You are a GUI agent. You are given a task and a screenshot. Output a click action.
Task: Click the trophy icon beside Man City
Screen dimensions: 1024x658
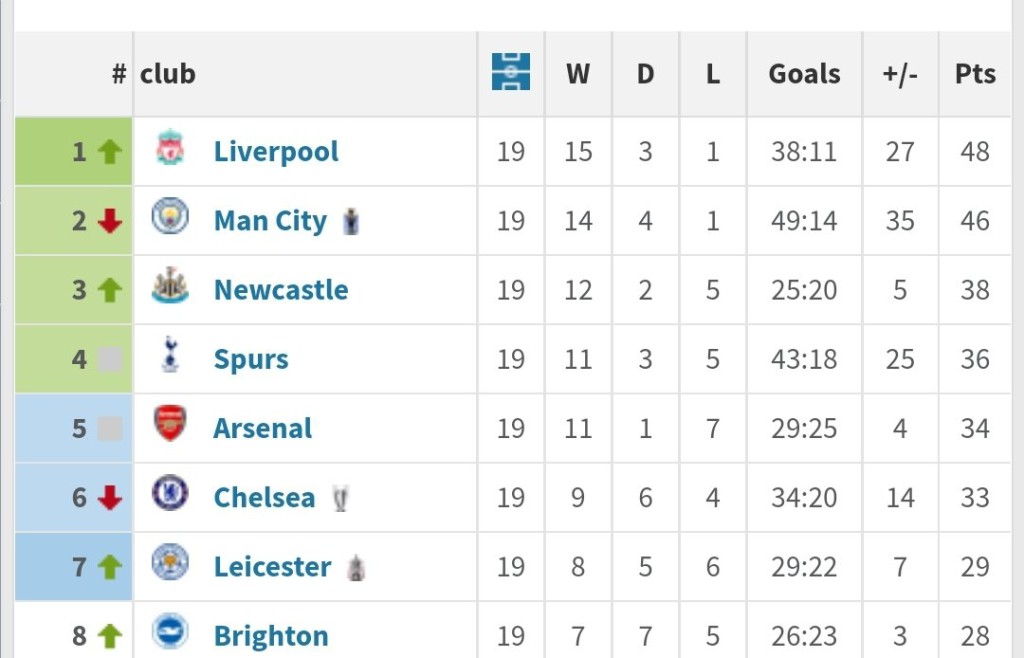pos(350,221)
